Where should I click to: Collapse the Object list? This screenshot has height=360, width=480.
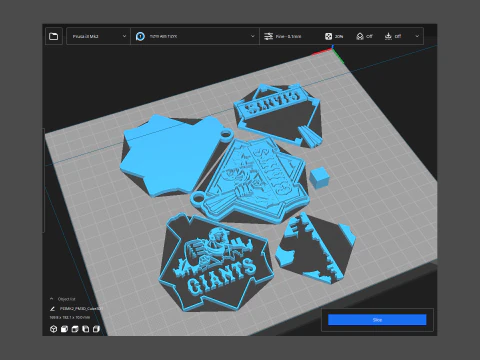51,299
